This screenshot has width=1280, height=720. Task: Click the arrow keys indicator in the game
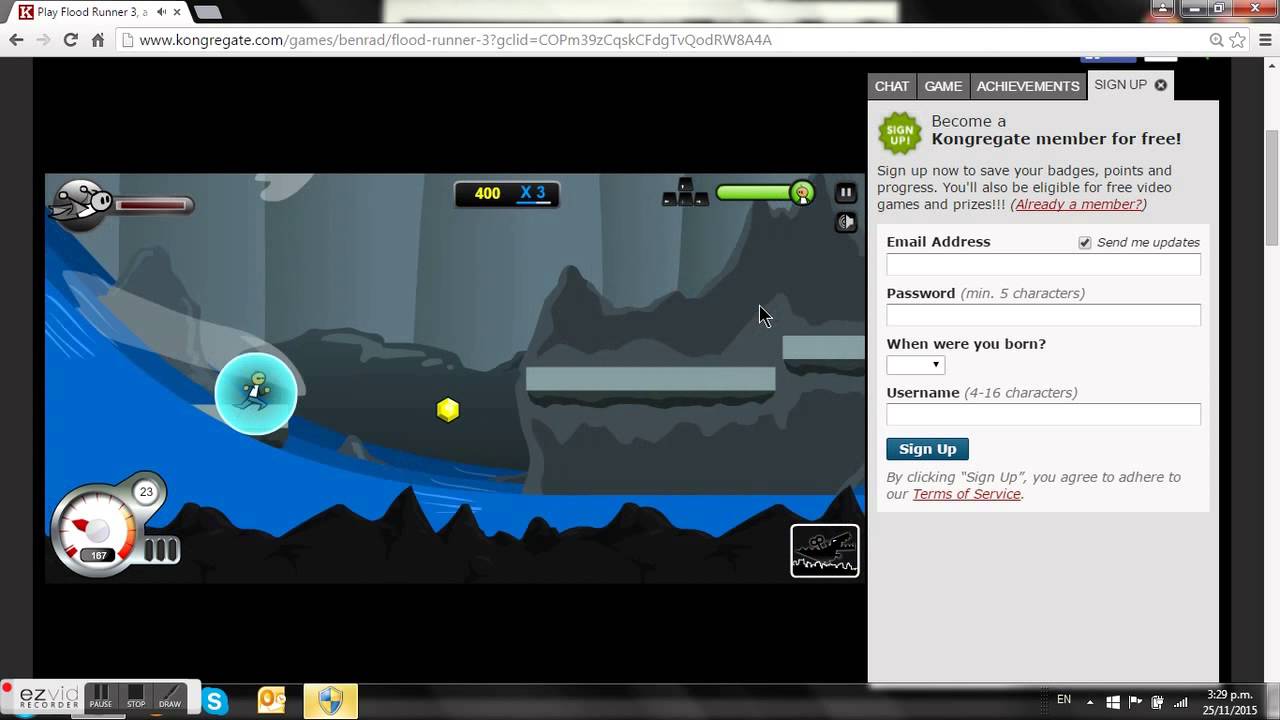(x=685, y=192)
